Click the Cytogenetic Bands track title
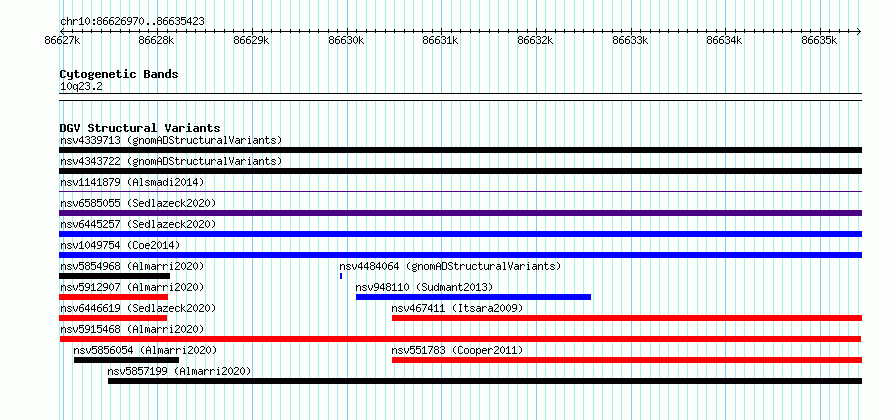This screenshot has height=420, width=890. pos(119,74)
